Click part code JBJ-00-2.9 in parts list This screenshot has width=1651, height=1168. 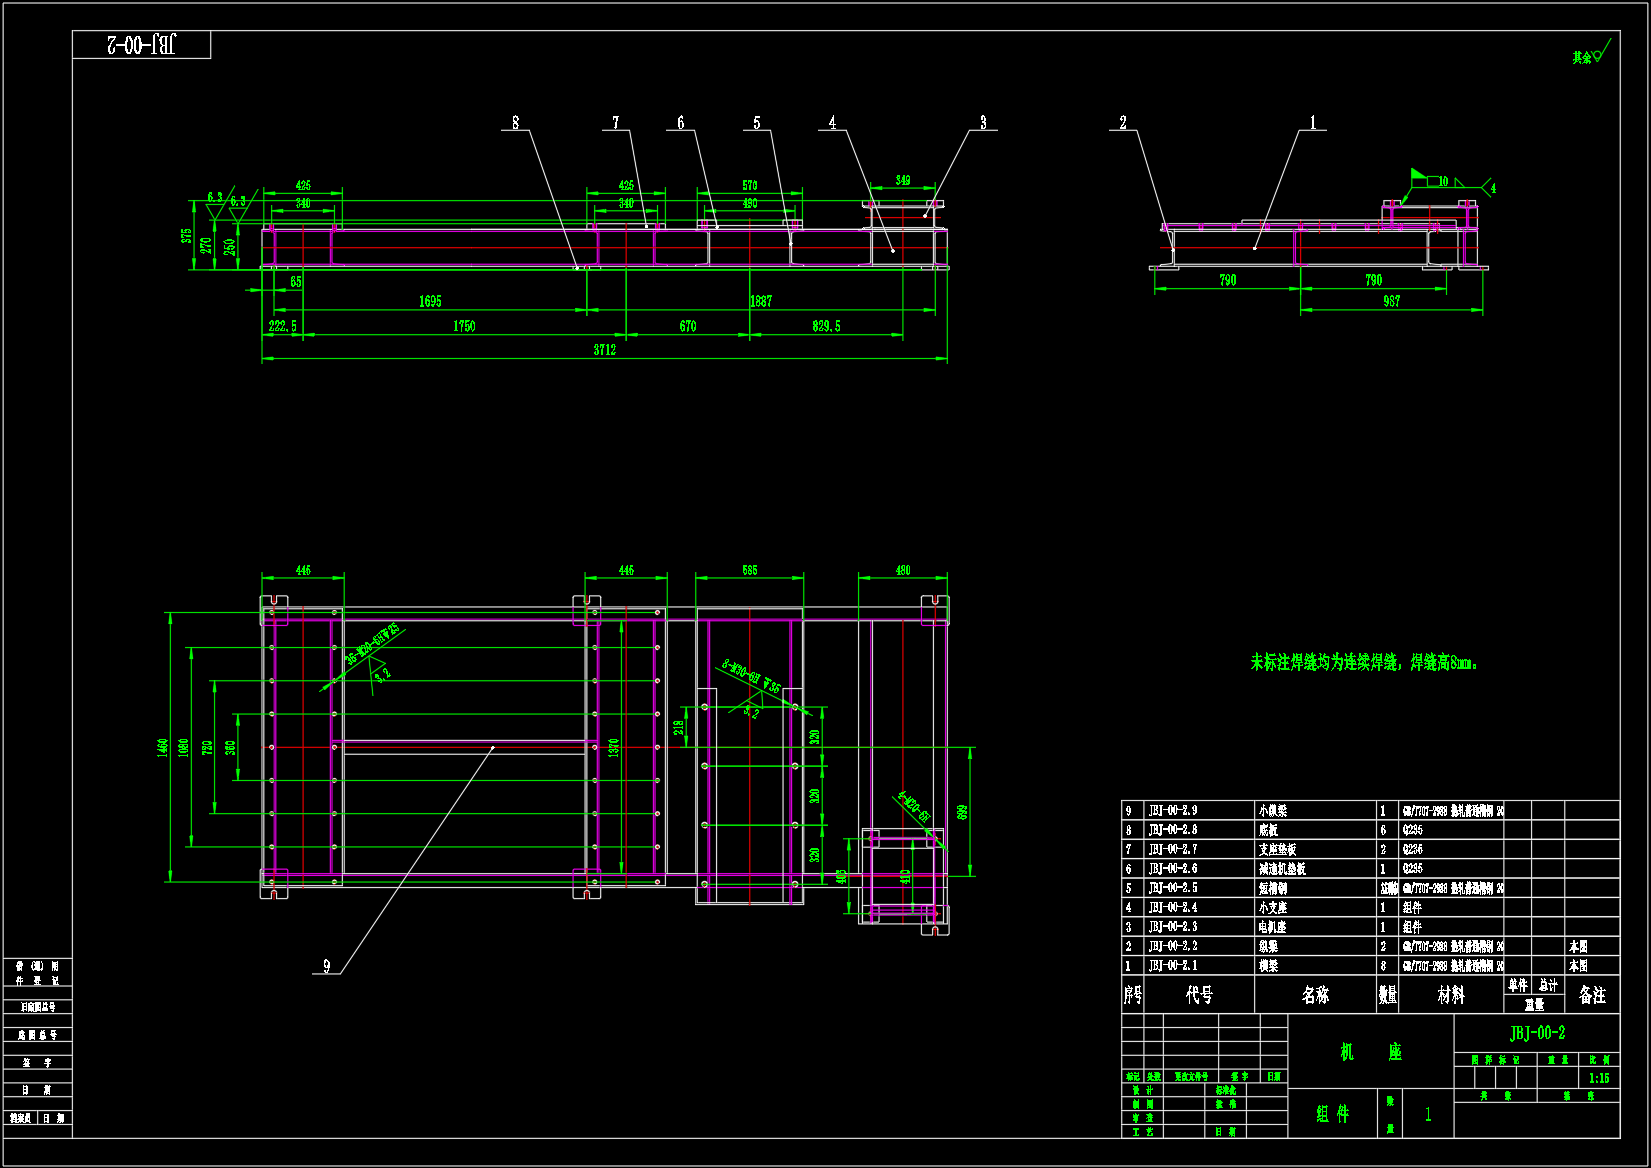point(1172,810)
